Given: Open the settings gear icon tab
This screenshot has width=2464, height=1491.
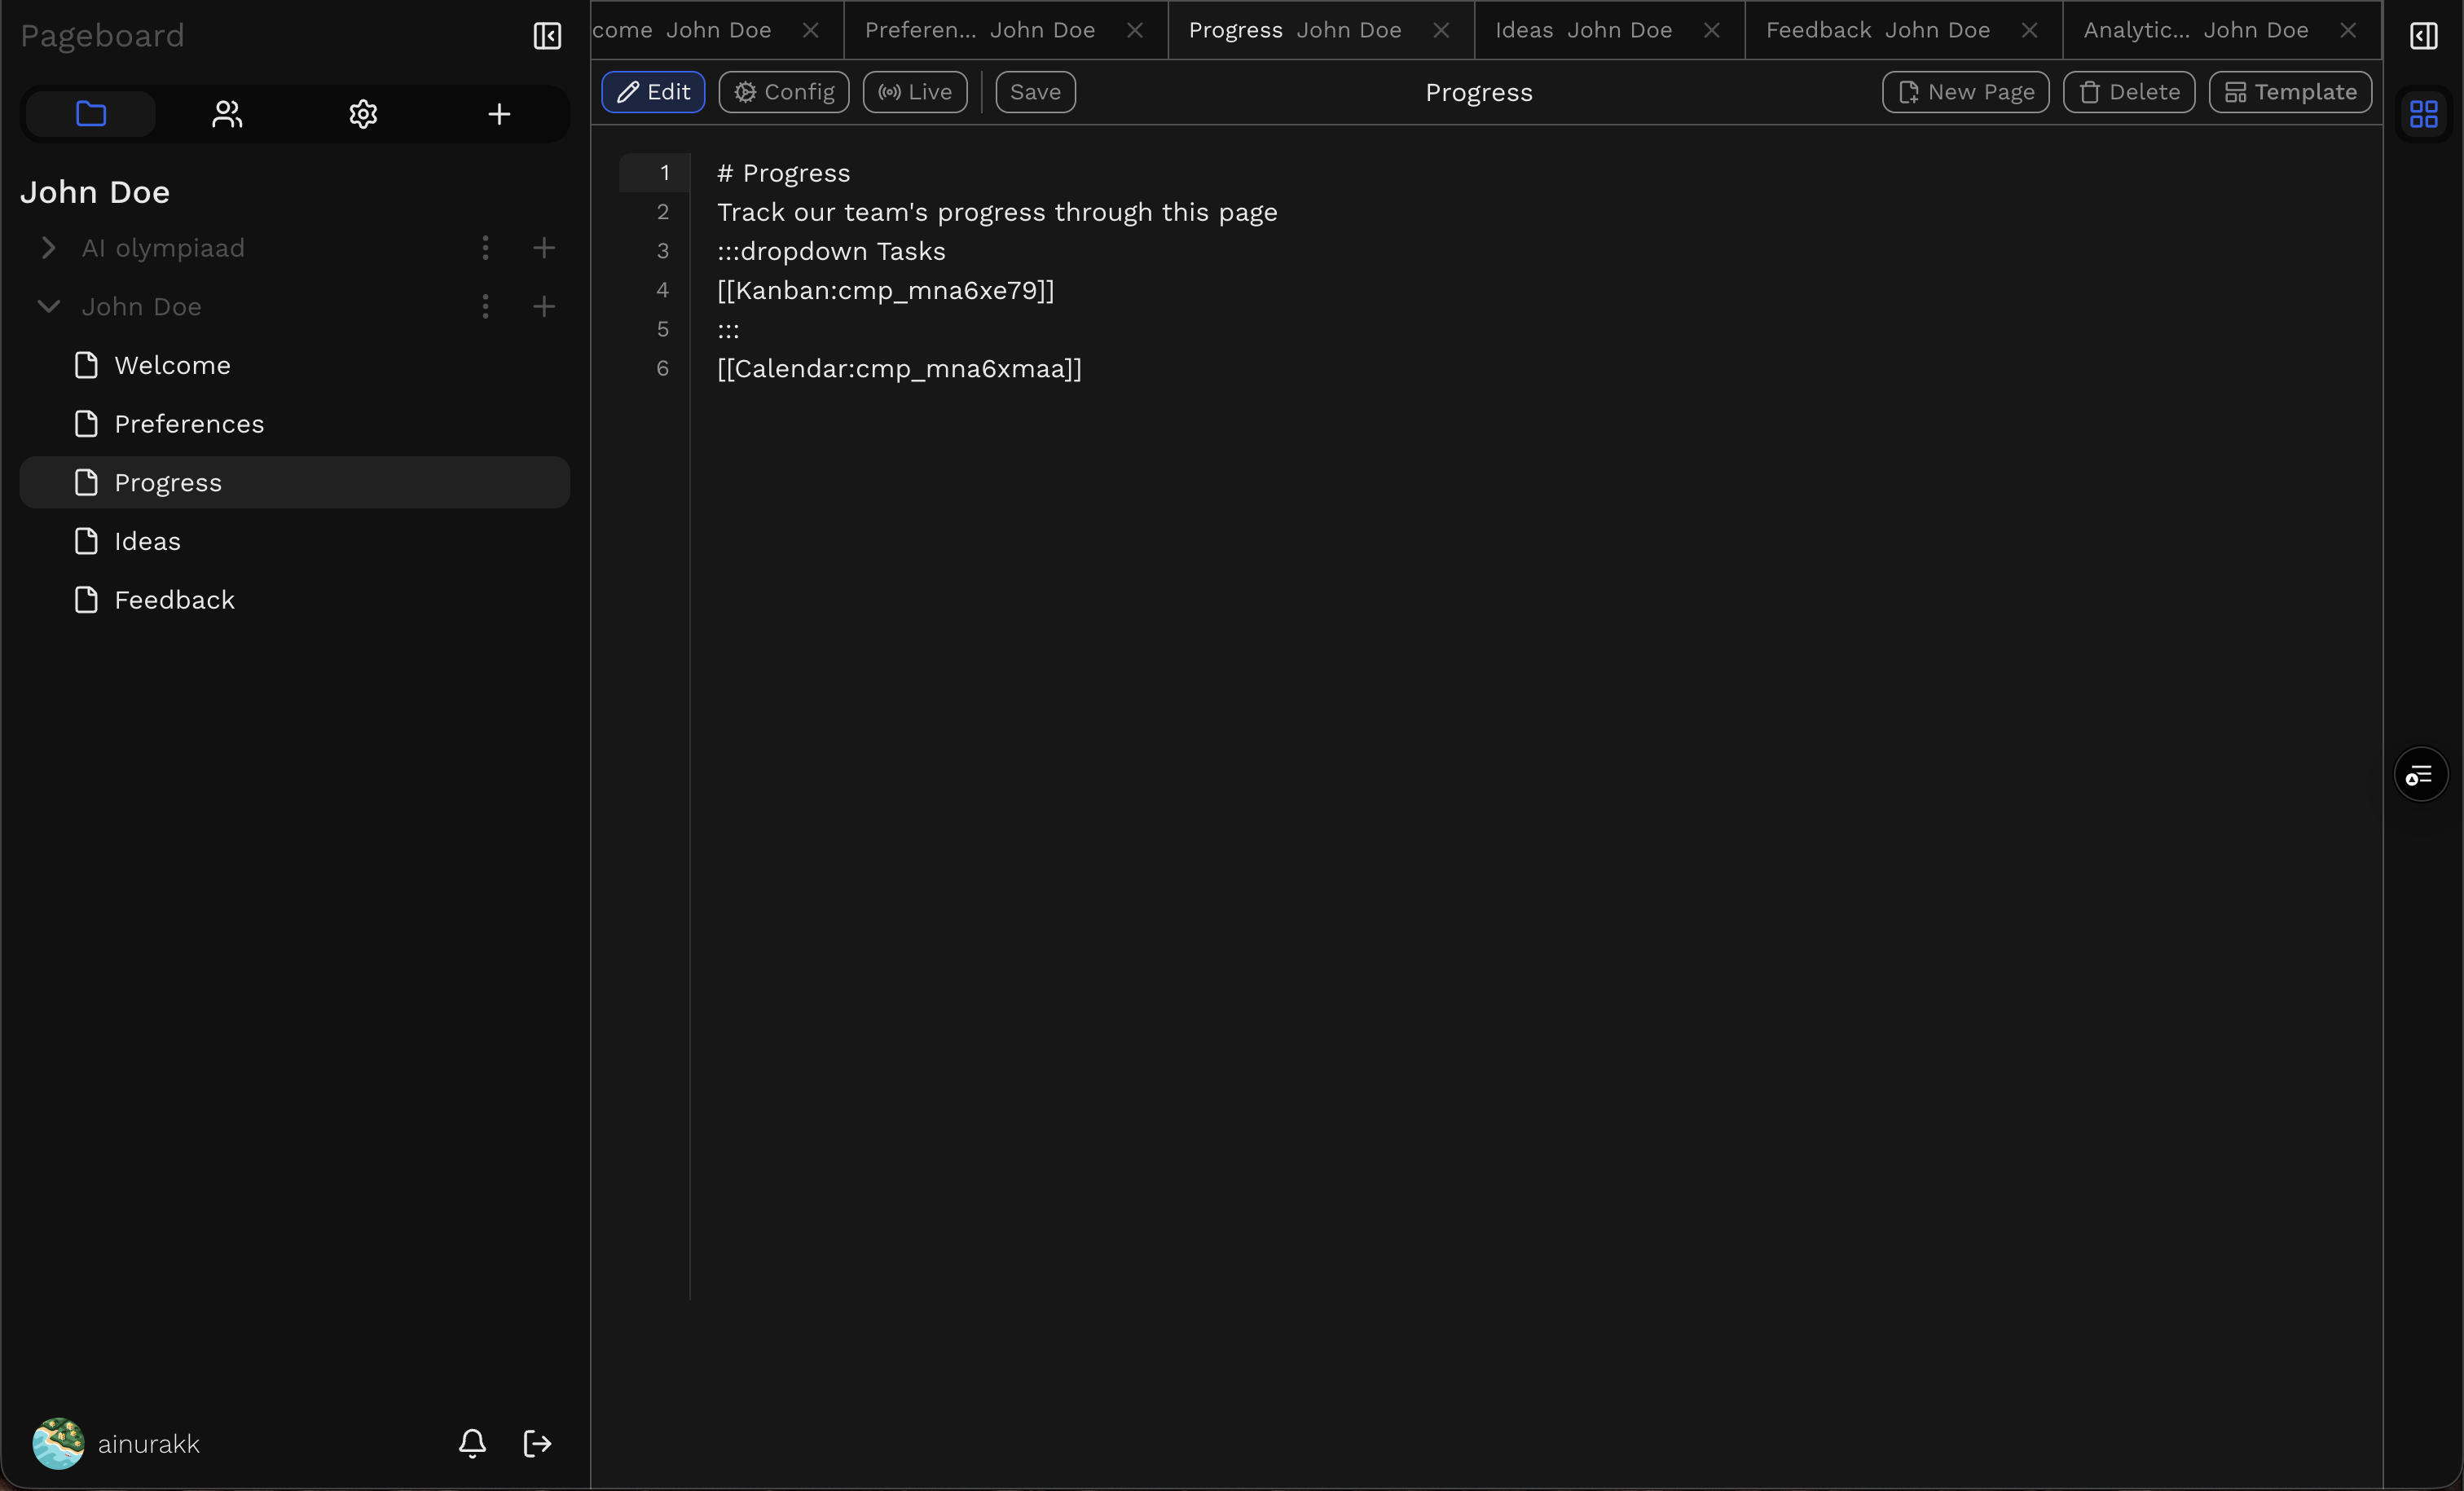Looking at the screenshot, I should pyautogui.click(x=363, y=114).
